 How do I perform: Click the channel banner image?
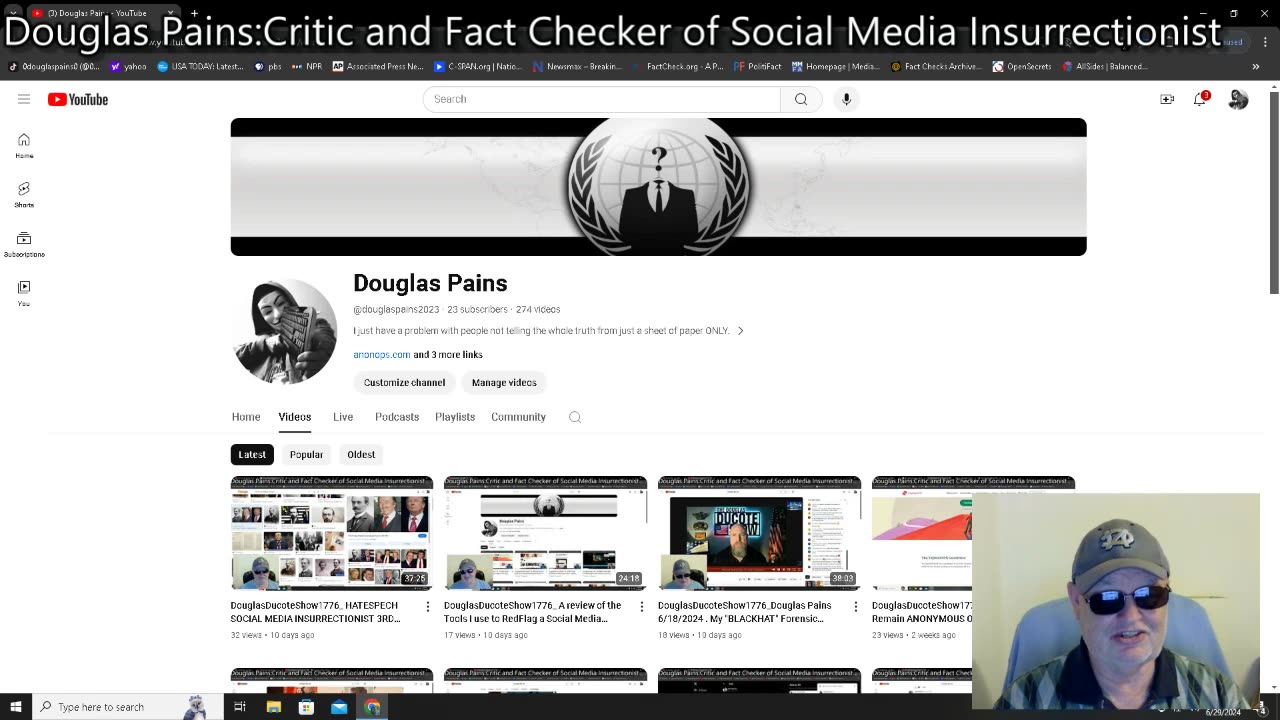[x=658, y=187]
